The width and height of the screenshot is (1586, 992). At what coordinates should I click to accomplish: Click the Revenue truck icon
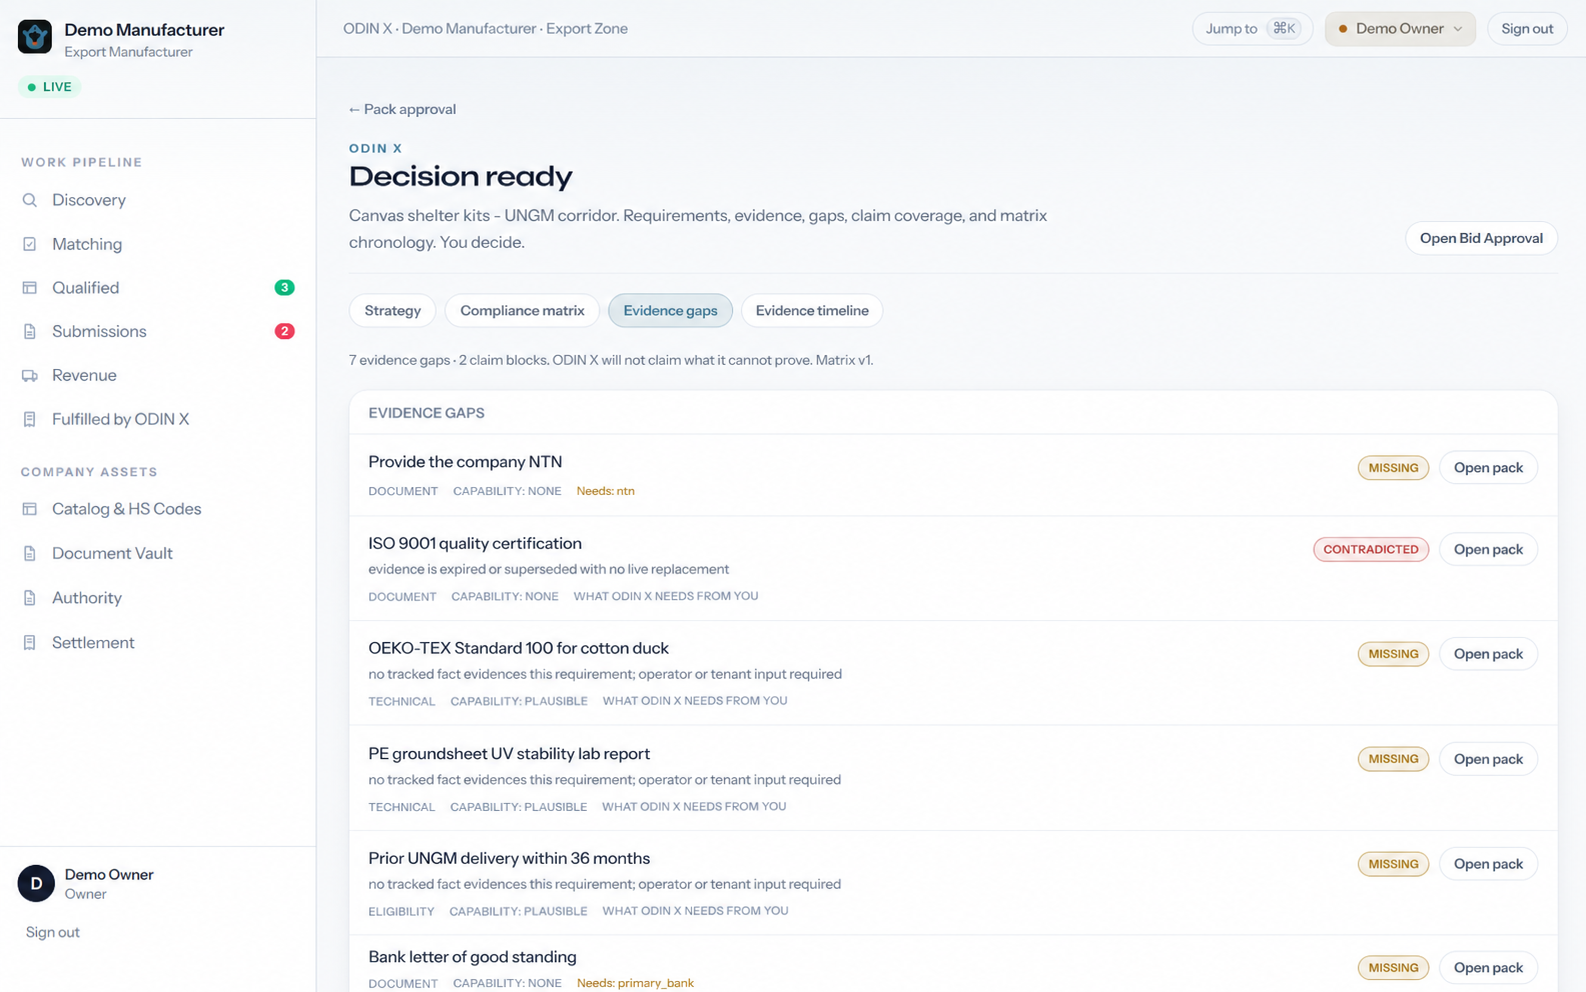point(30,376)
